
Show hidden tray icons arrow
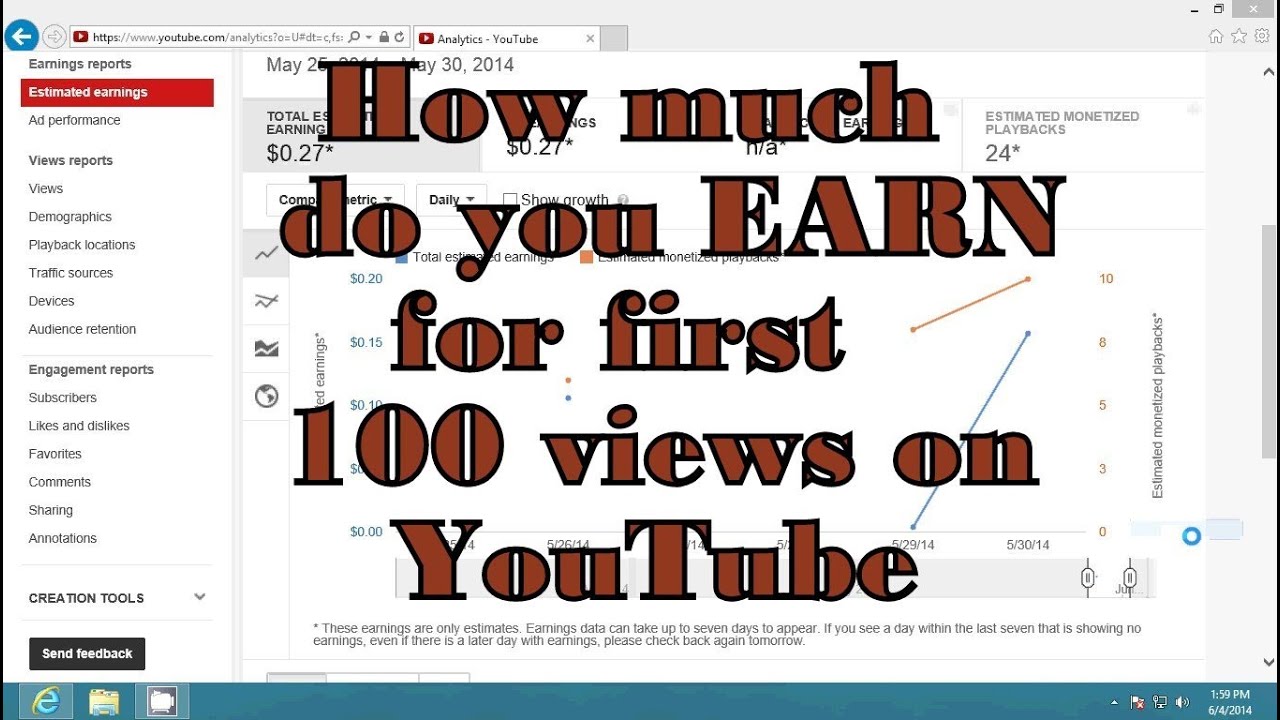click(1114, 702)
